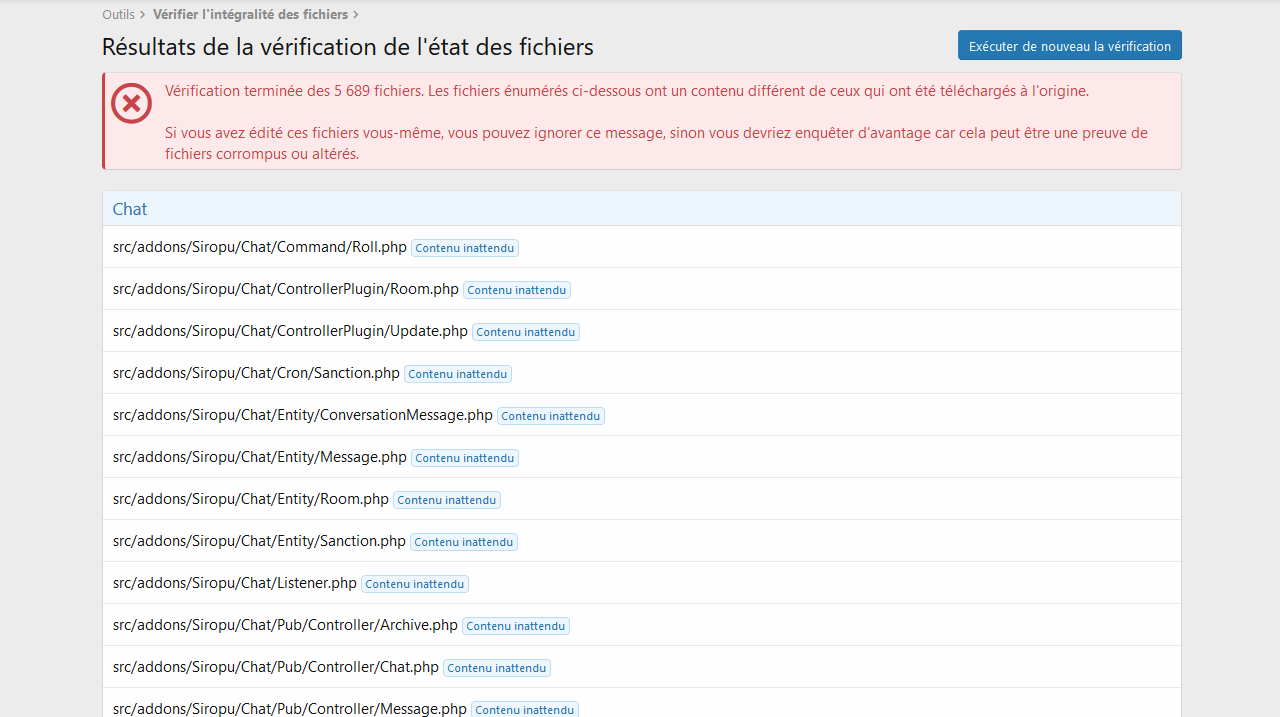Select the Pub/Controller/Archive.php entry

tap(285, 625)
